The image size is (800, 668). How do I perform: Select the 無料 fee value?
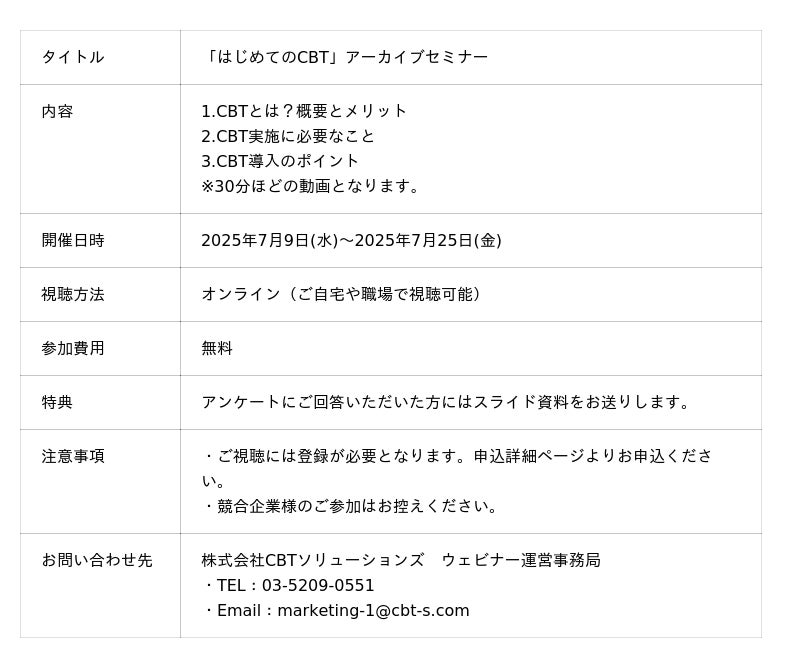(217, 348)
